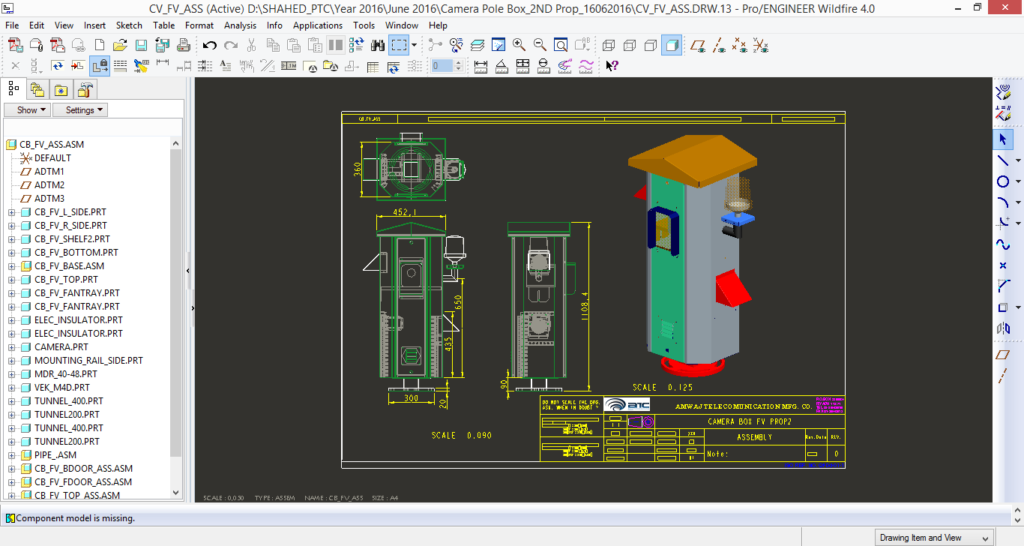Click the Print icon in toolbar
This screenshot has width=1024, height=546.
point(183,45)
